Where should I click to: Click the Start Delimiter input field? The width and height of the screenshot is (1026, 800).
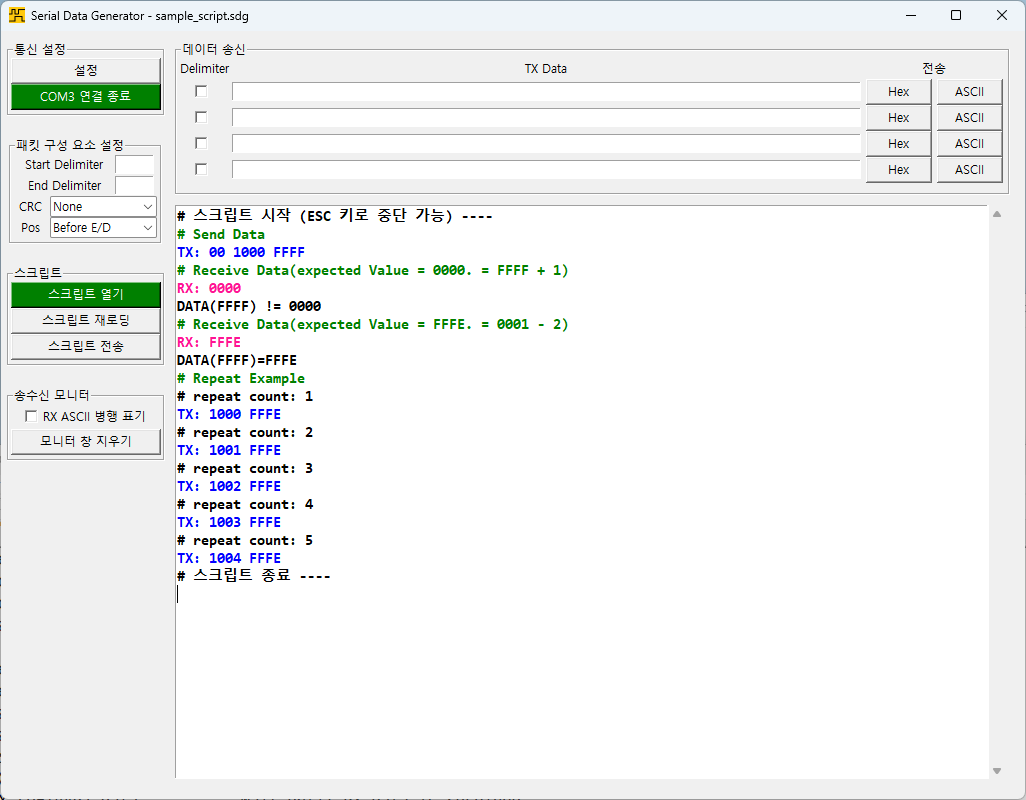click(134, 165)
